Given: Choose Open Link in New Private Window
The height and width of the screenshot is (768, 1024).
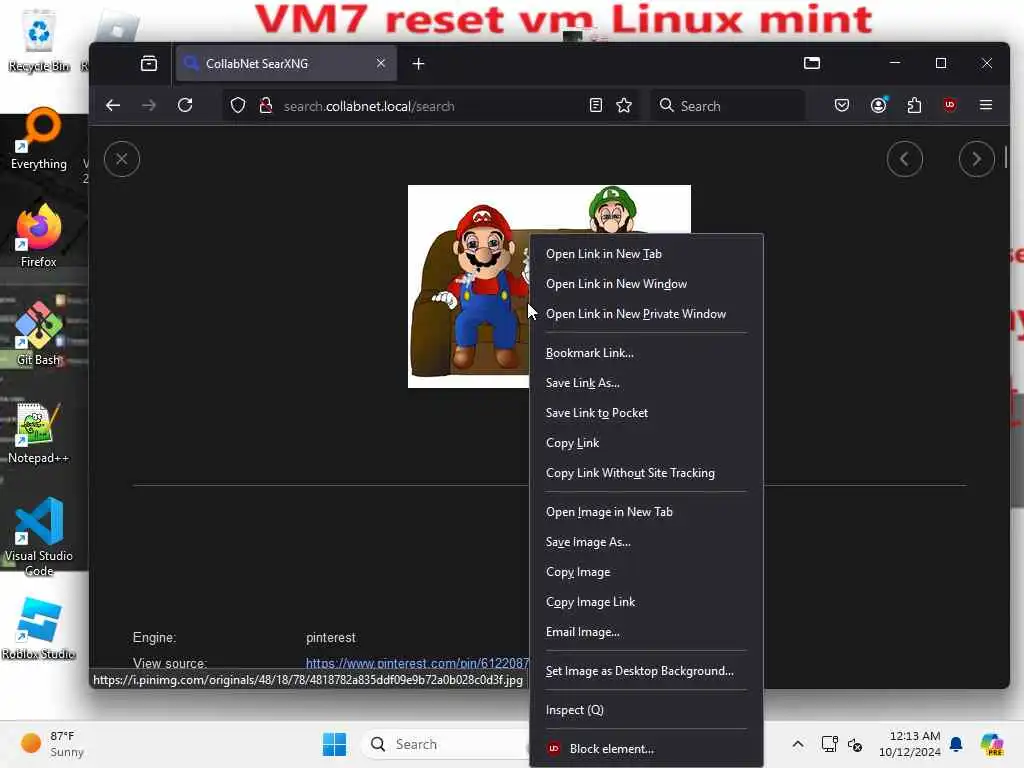Looking at the screenshot, I should point(646,314).
